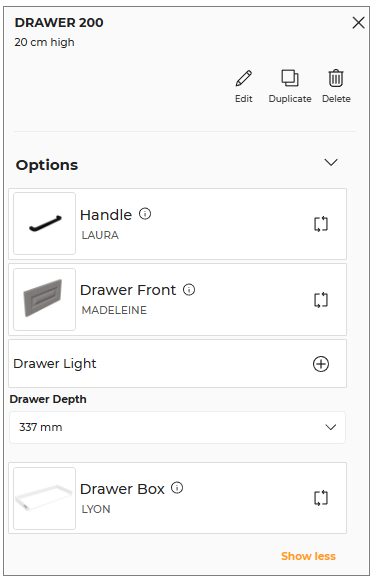The width and height of the screenshot is (374, 579).
Task: Open the Drawer Depth 337 mm dropdown
Action: pos(177,427)
